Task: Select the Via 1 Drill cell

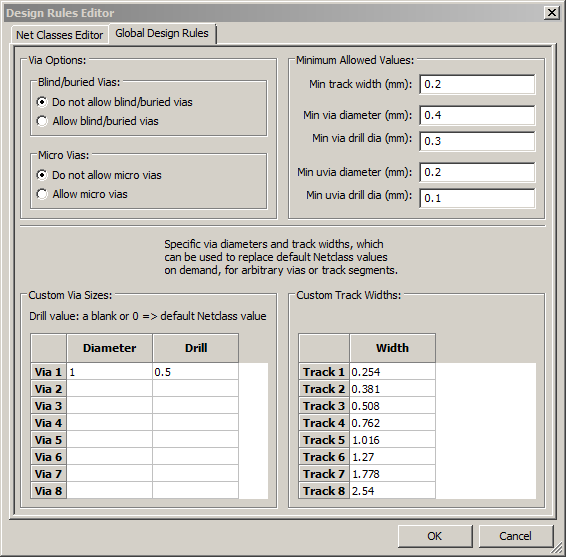Action: pos(195,372)
